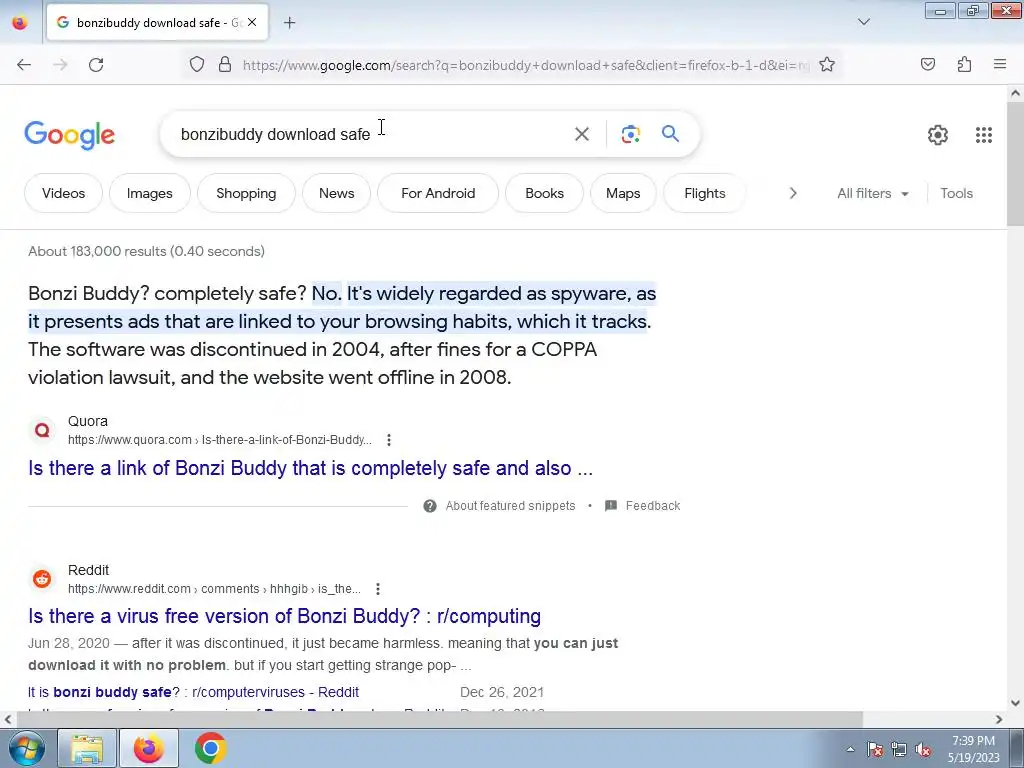The image size is (1024, 768).
Task: Click the results count text 'About 183,000 results'
Action: pos(146,251)
